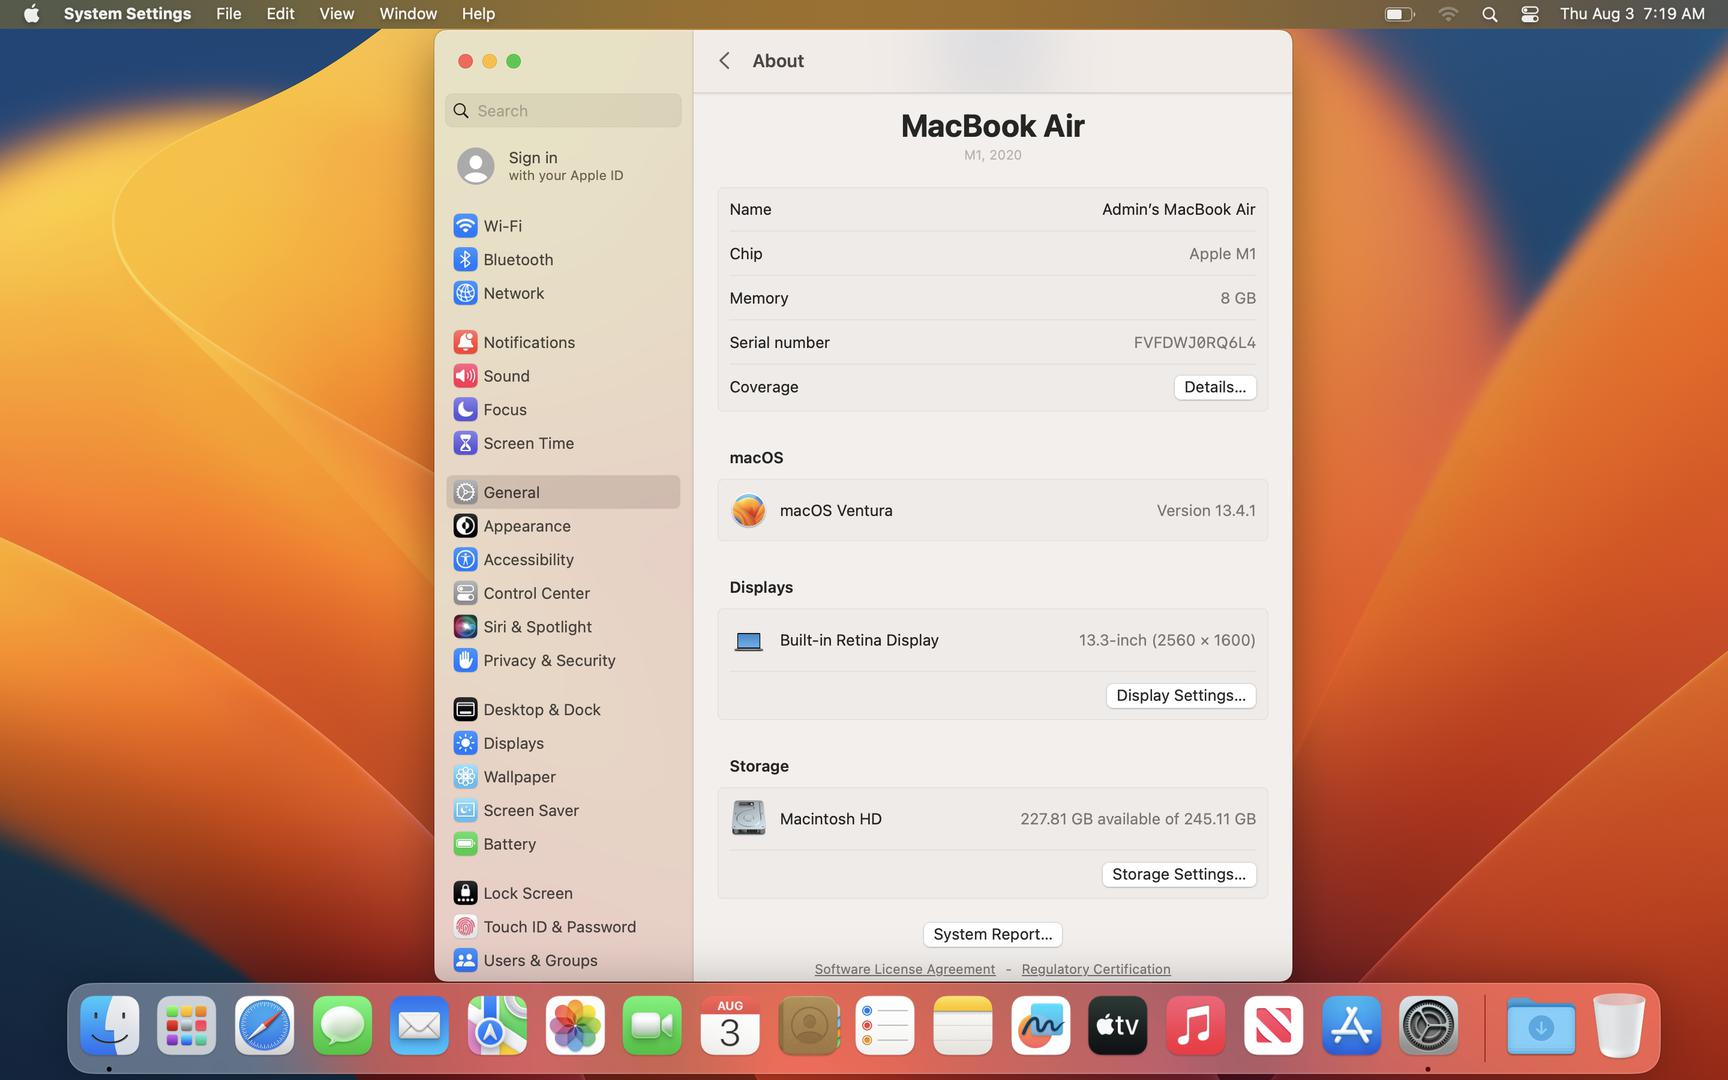Select General in the sidebar

[563, 492]
